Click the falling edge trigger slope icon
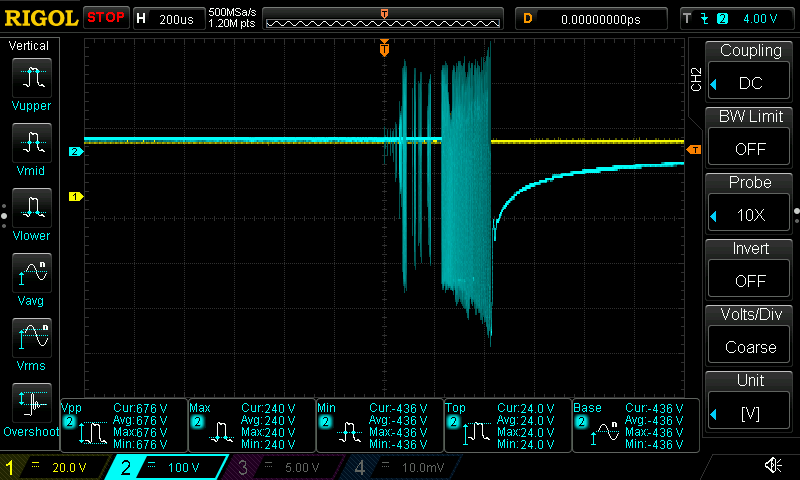Screen dimensions: 800x480 click(705, 19)
